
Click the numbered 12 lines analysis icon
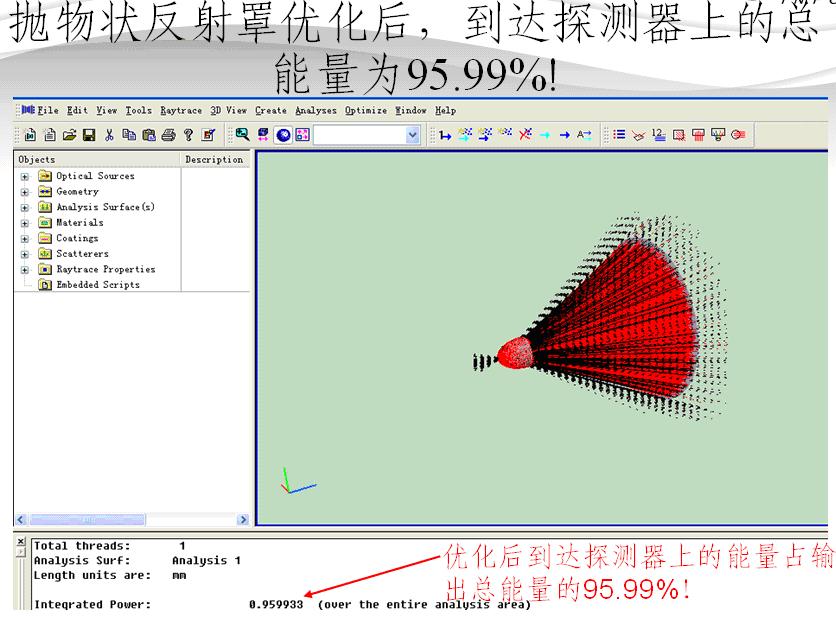(658, 134)
